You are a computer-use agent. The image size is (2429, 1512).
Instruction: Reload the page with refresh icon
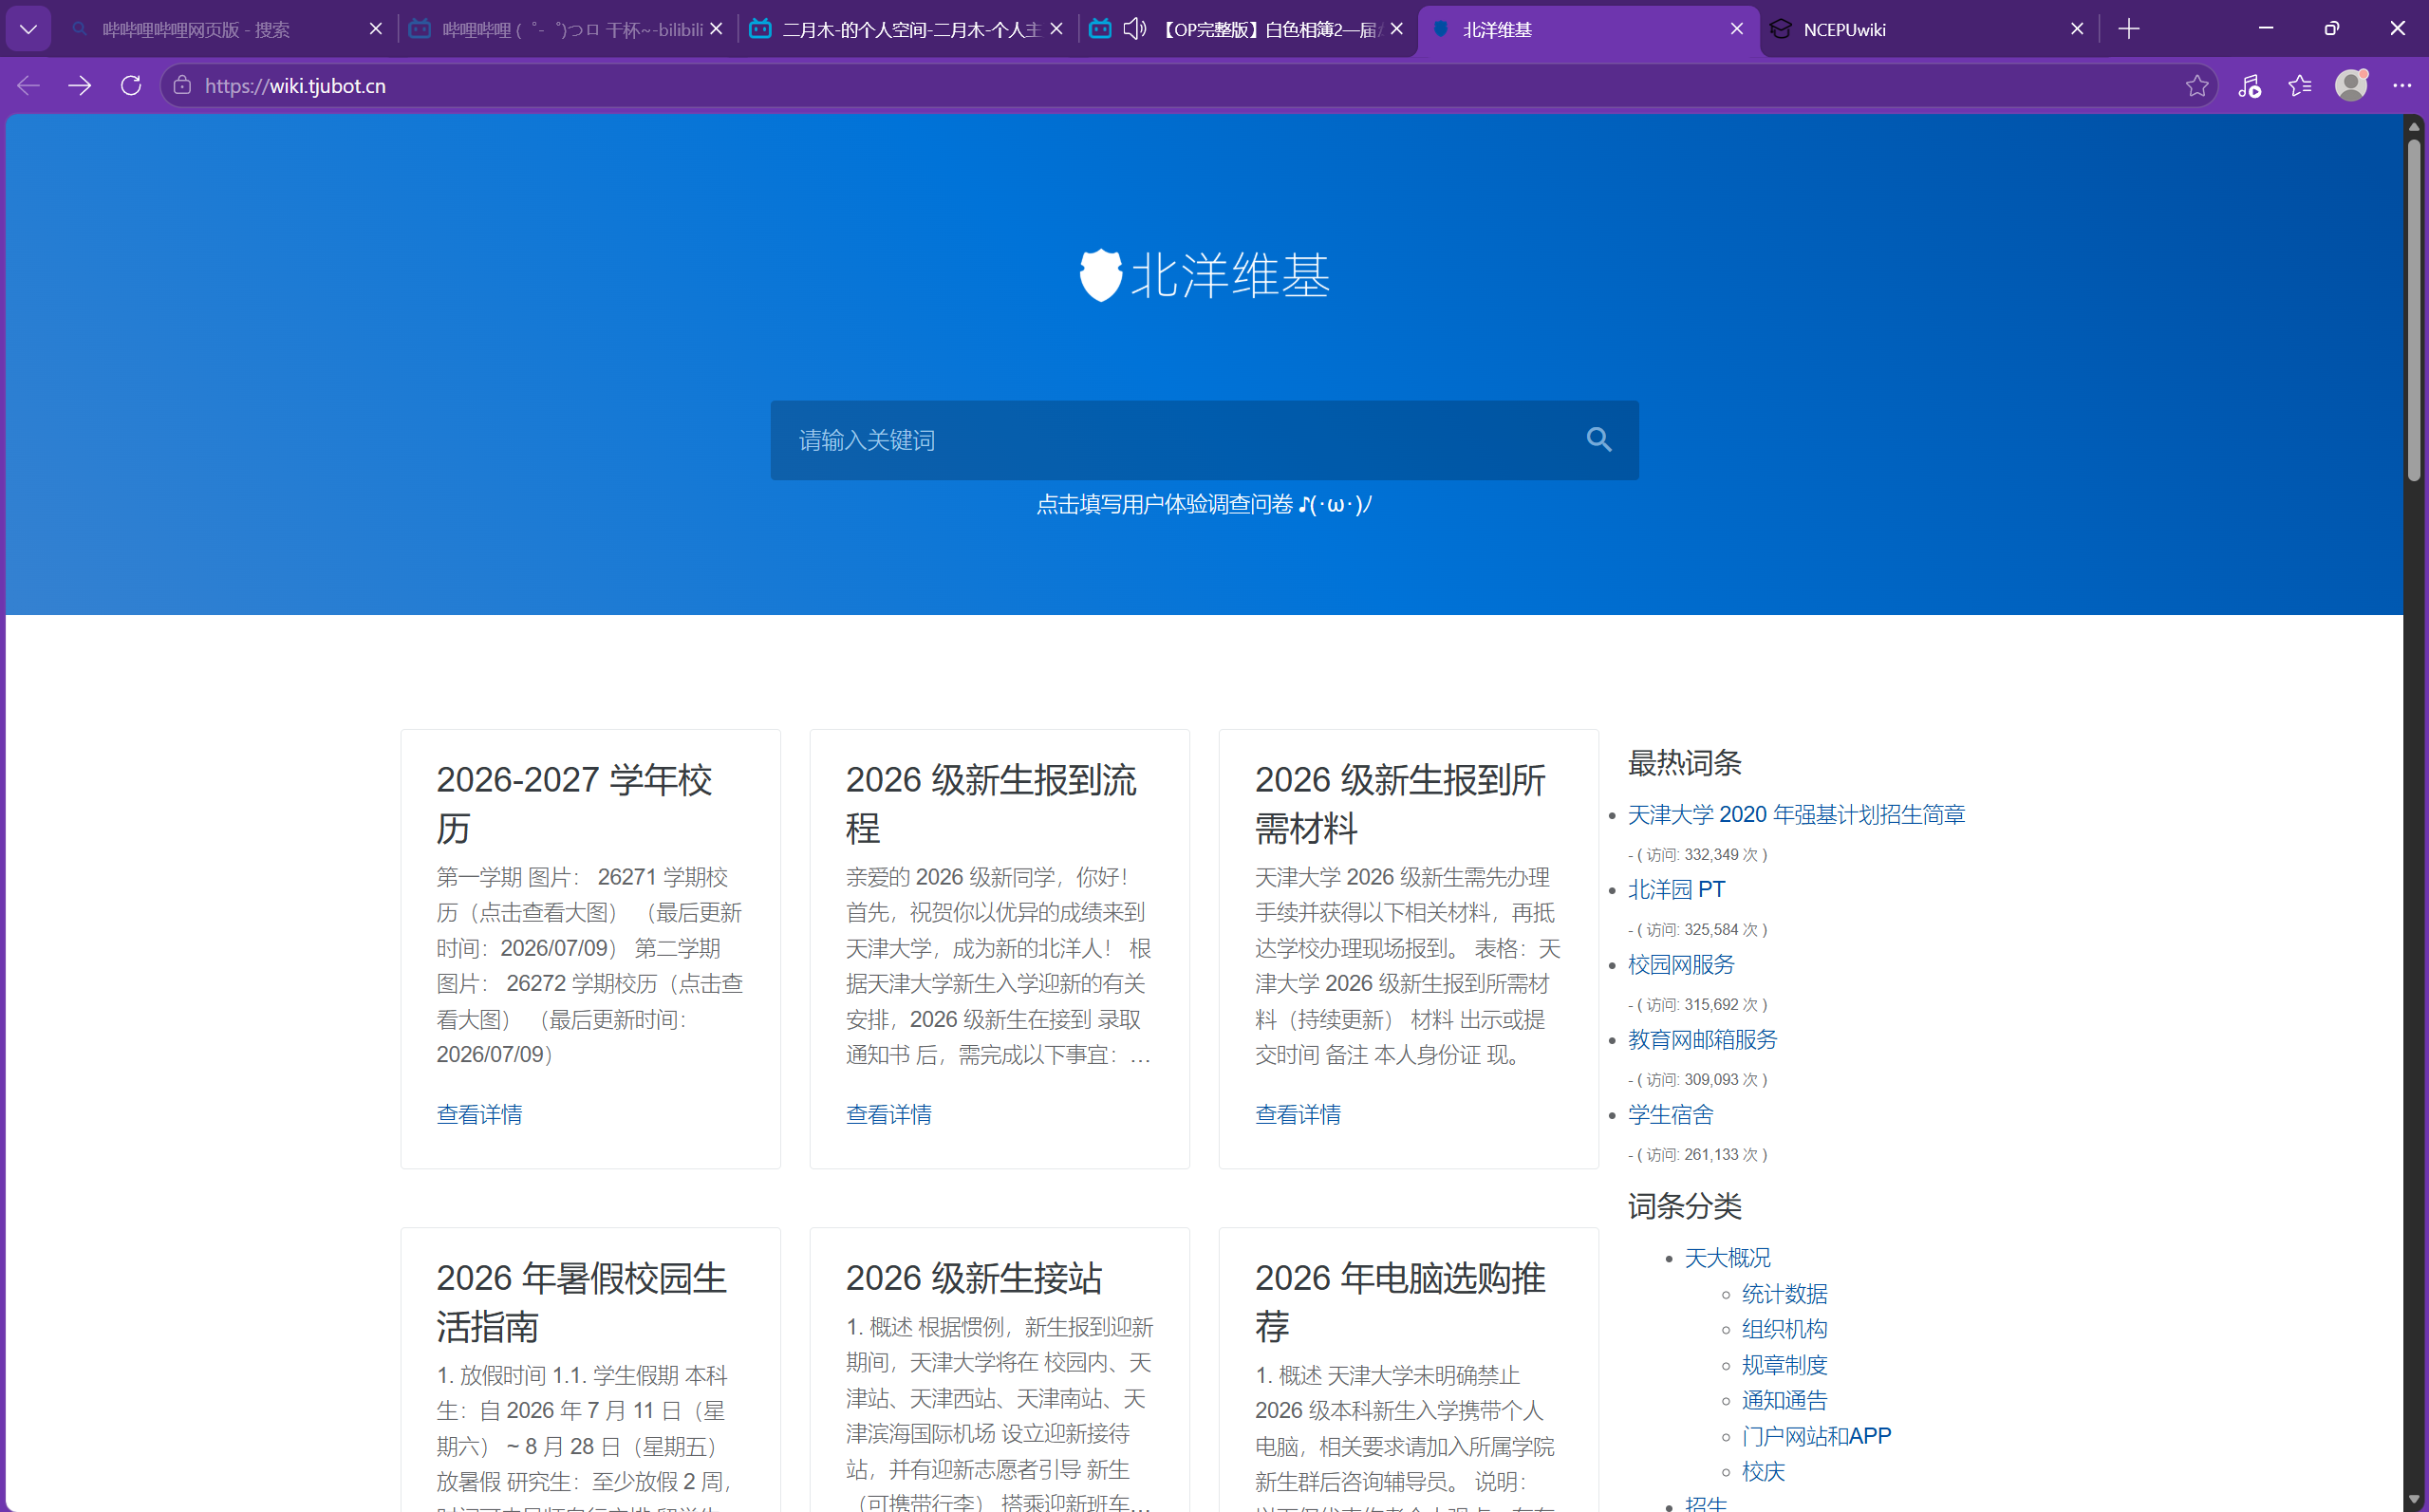[x=131, y=86]
